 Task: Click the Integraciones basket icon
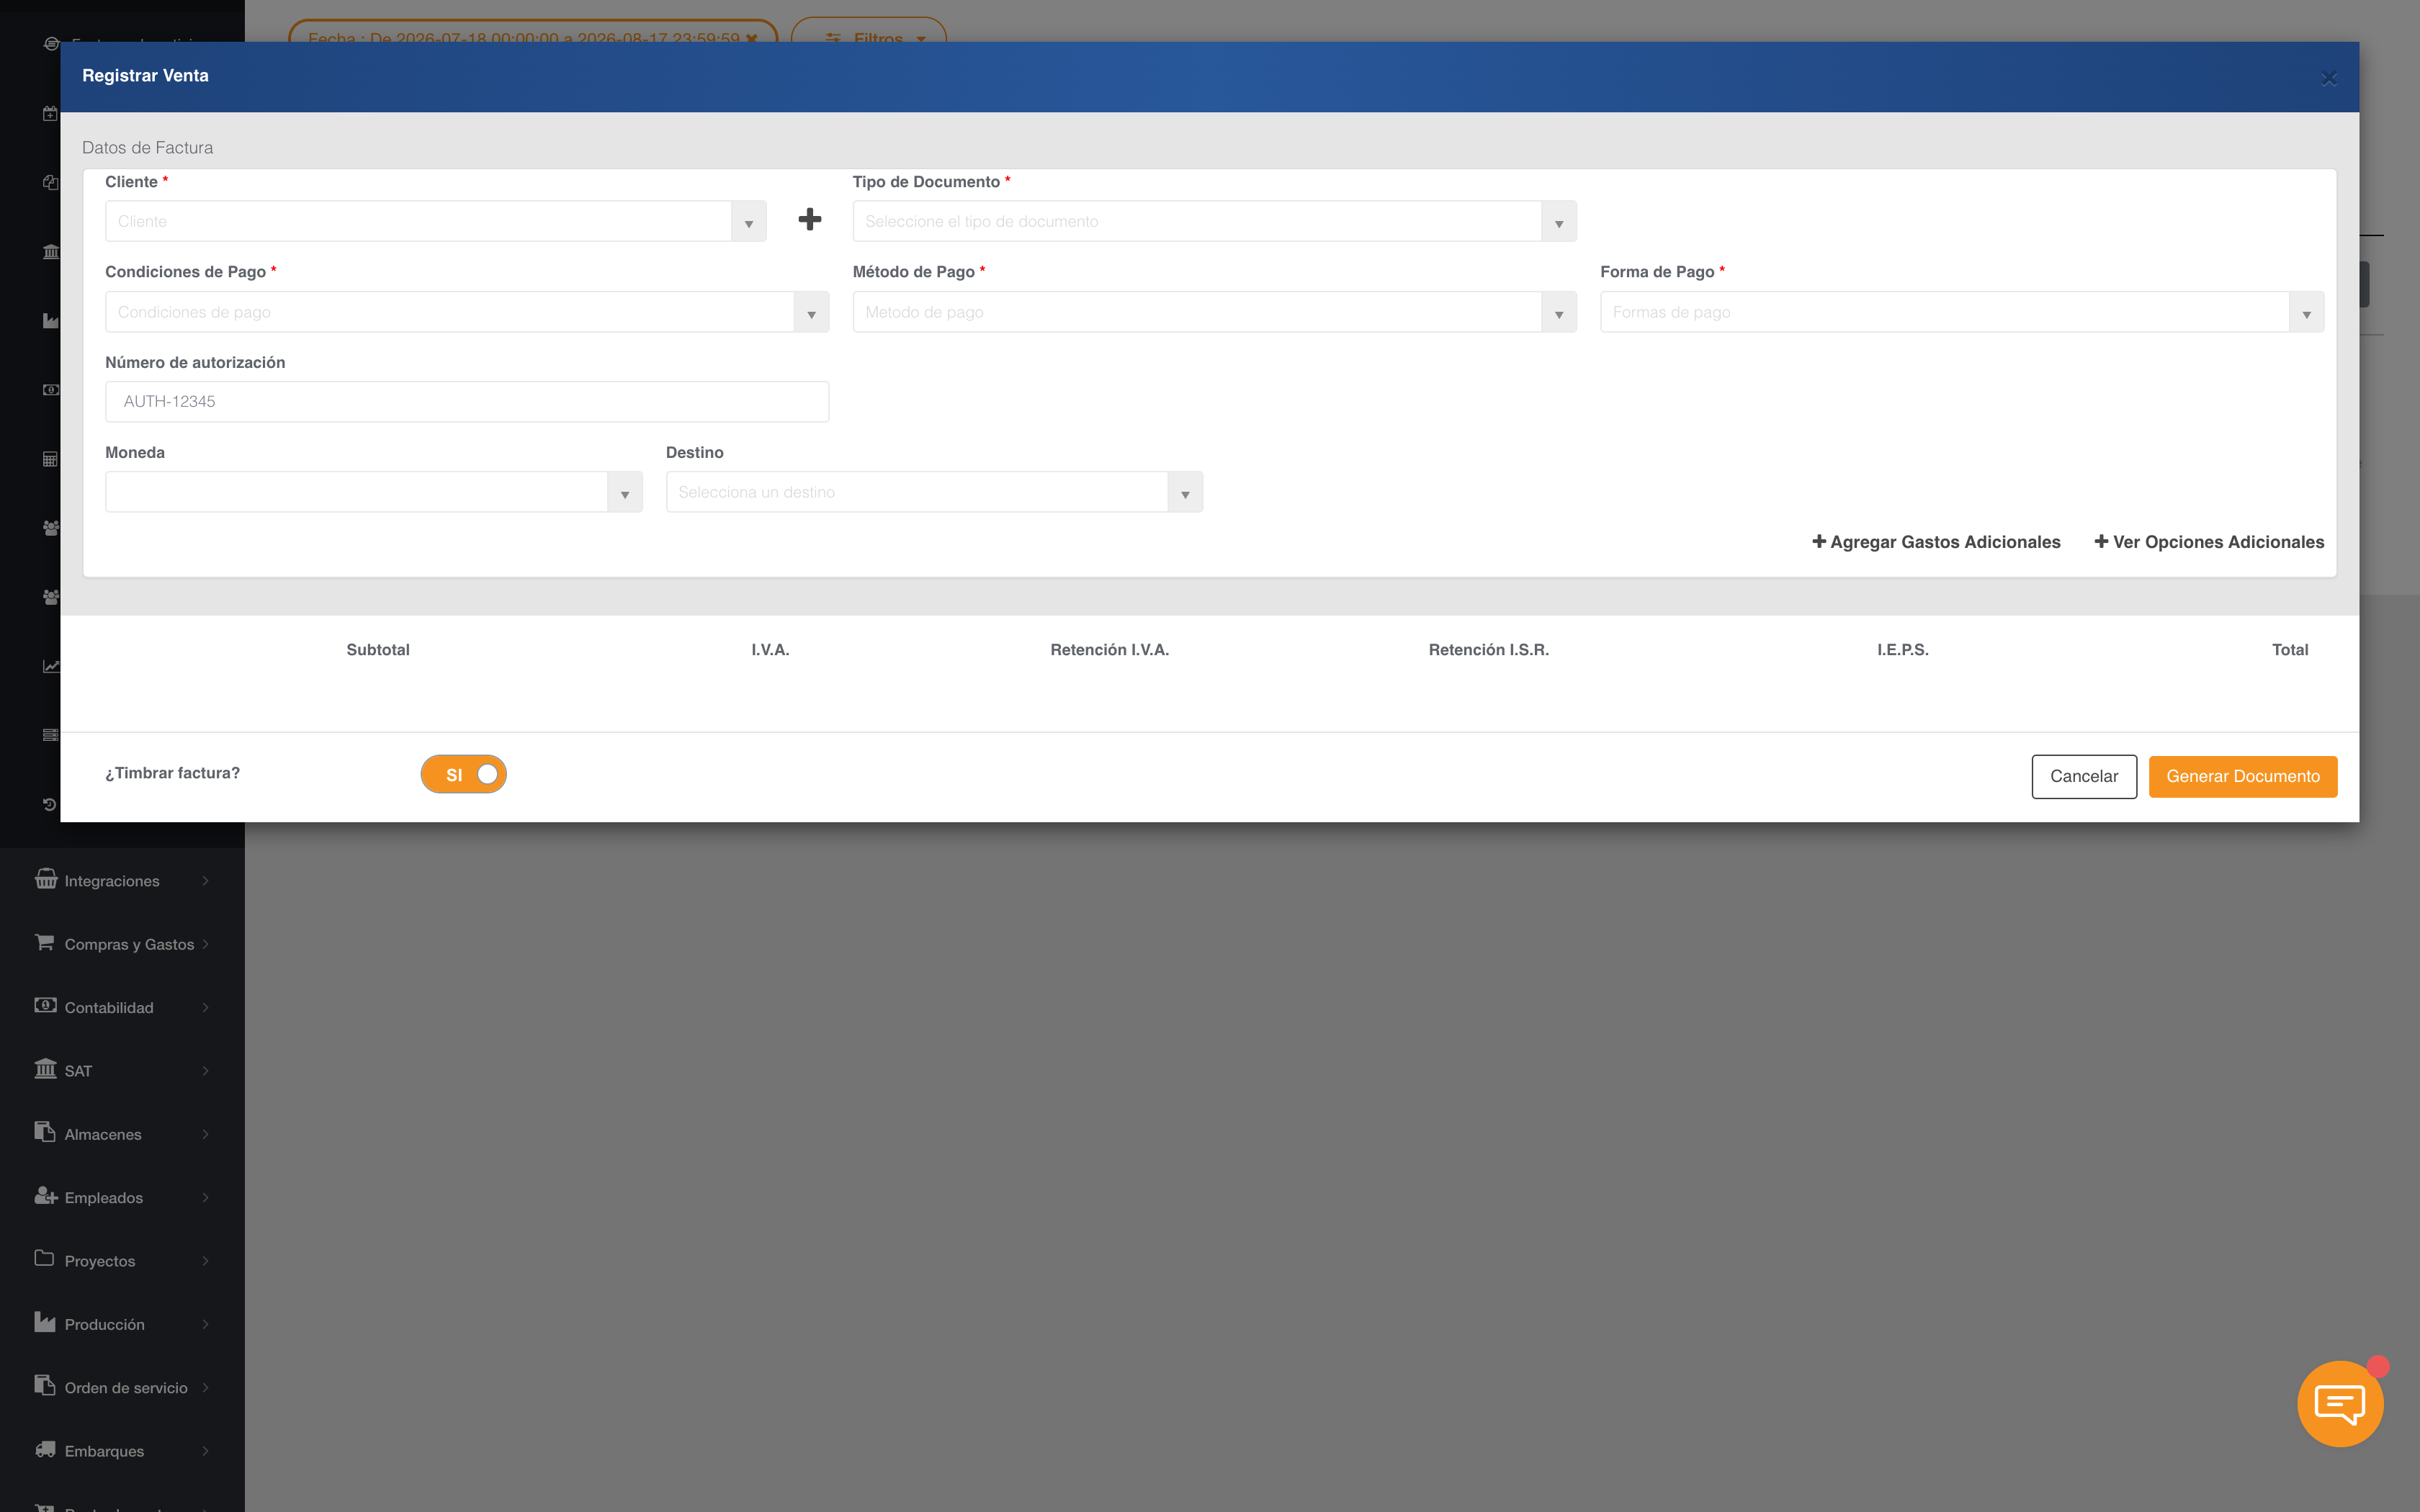tap(46, 879)
